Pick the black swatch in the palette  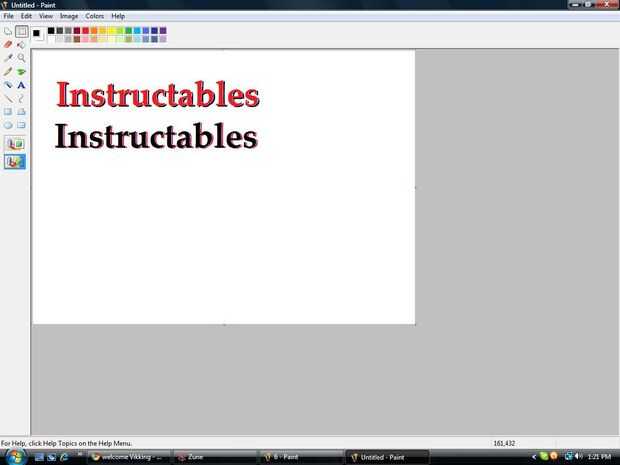point(51,30)
